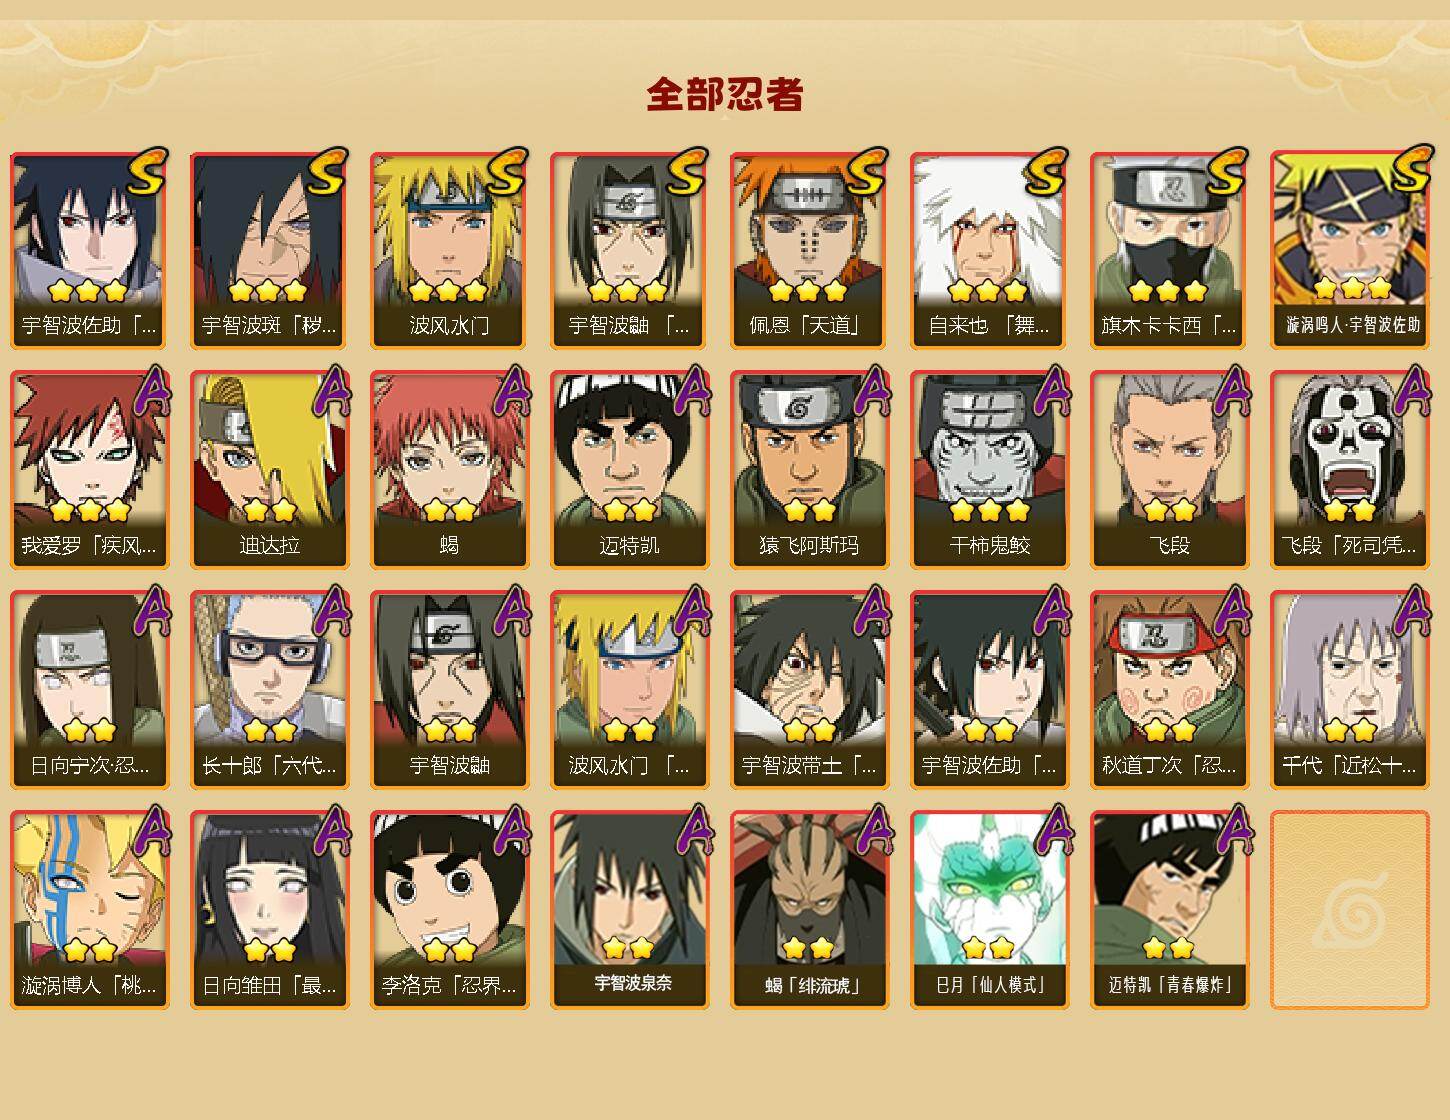Viewport: 1450px width, 1120px height.
Task: Select the 干柿鬼鲛 three-star card
Action: tap(989, 470)
